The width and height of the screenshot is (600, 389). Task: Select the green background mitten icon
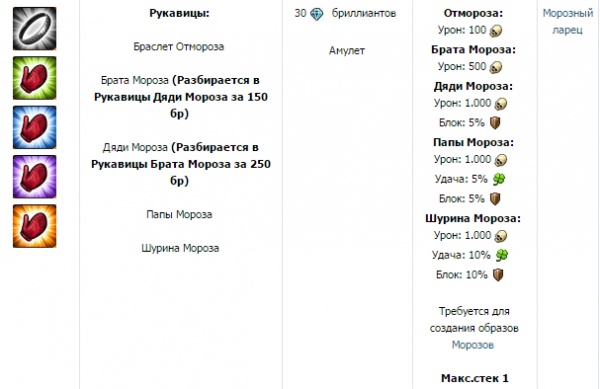pyautogui.click(x=34, y=78)
